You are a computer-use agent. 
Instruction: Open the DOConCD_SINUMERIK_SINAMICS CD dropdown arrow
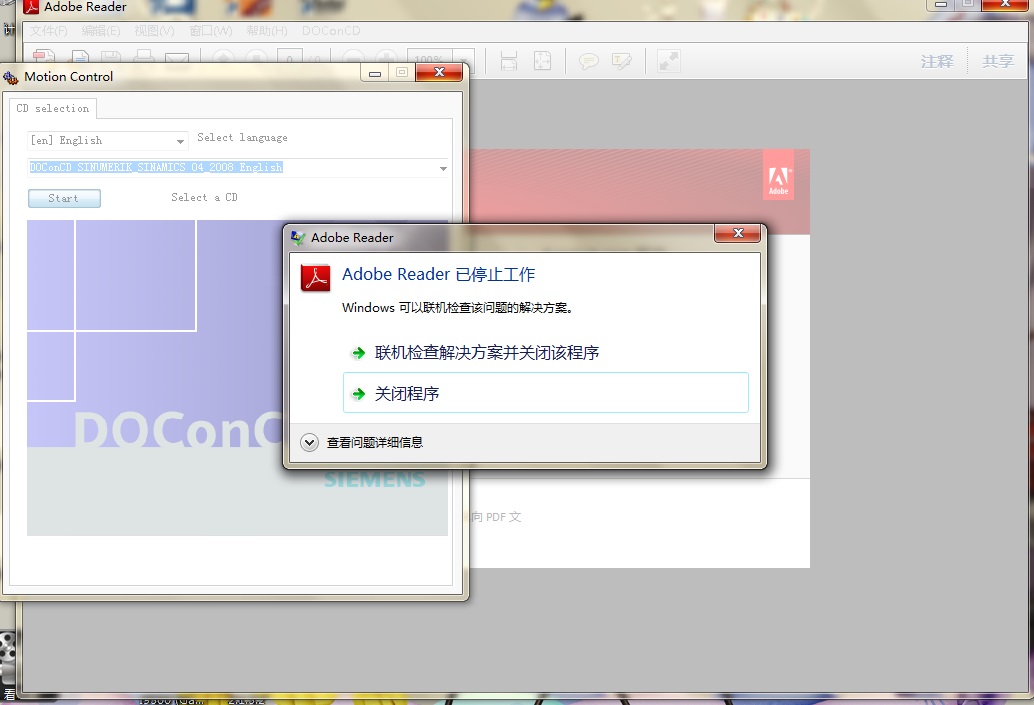[x=443, y=168]
